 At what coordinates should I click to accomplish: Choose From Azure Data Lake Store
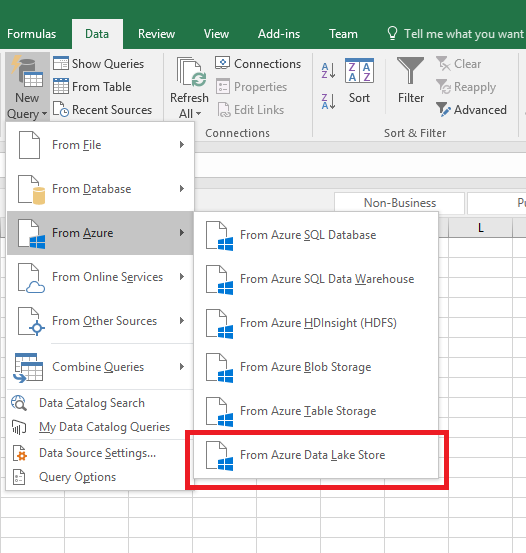316,455
